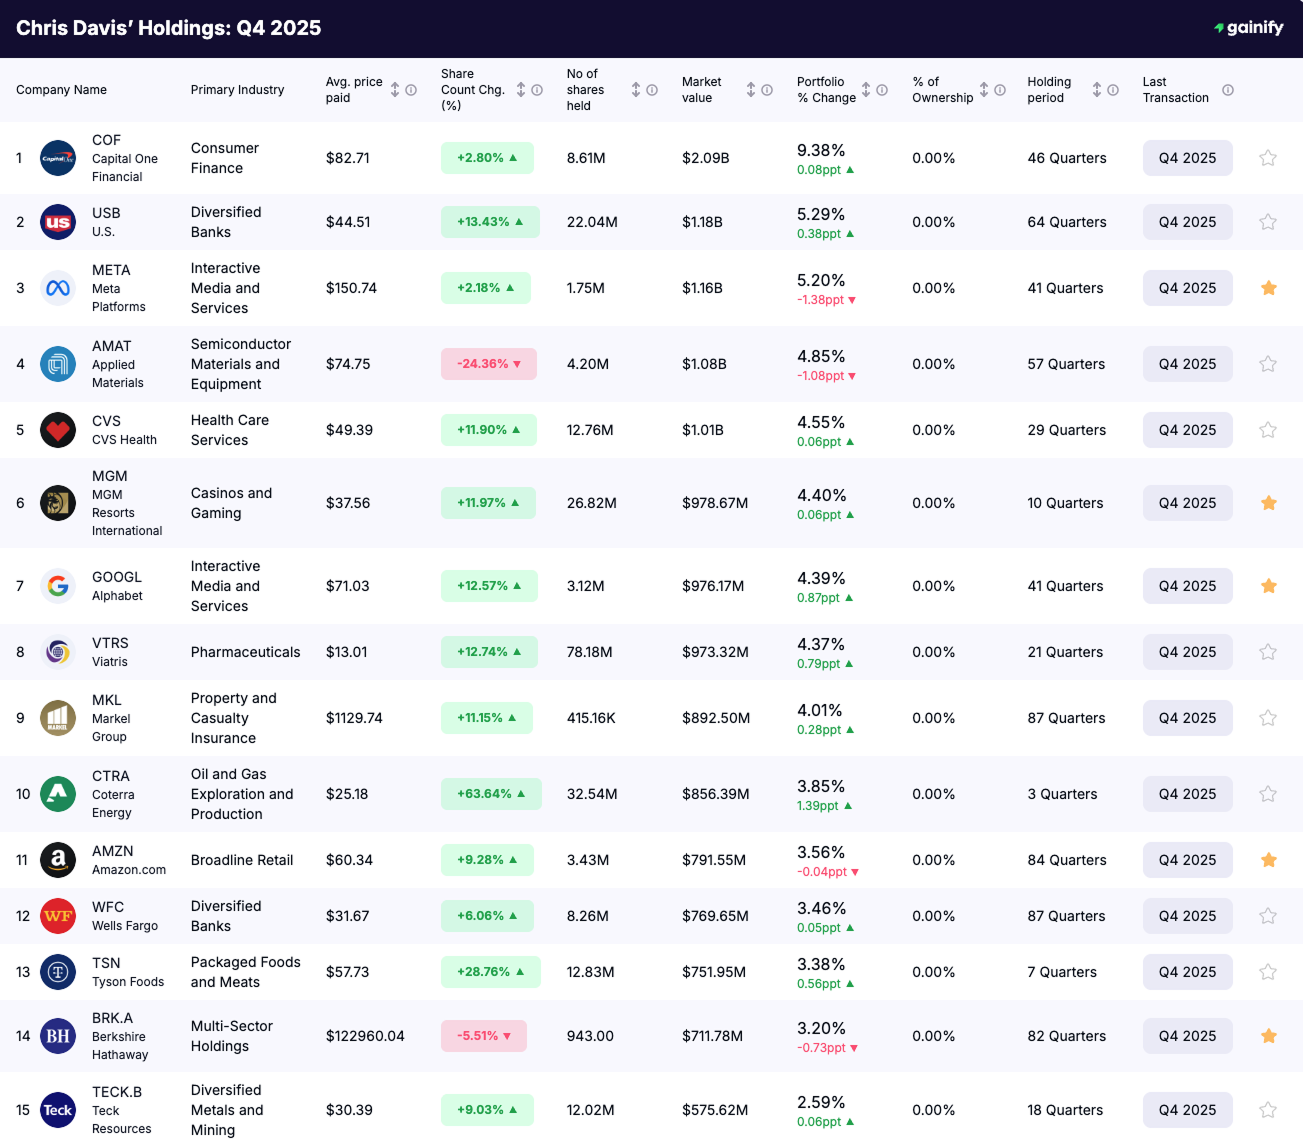The image size is (1303, 1142).
Task: Select the MGM Resorts lion logo
Action: click(57, 503)
